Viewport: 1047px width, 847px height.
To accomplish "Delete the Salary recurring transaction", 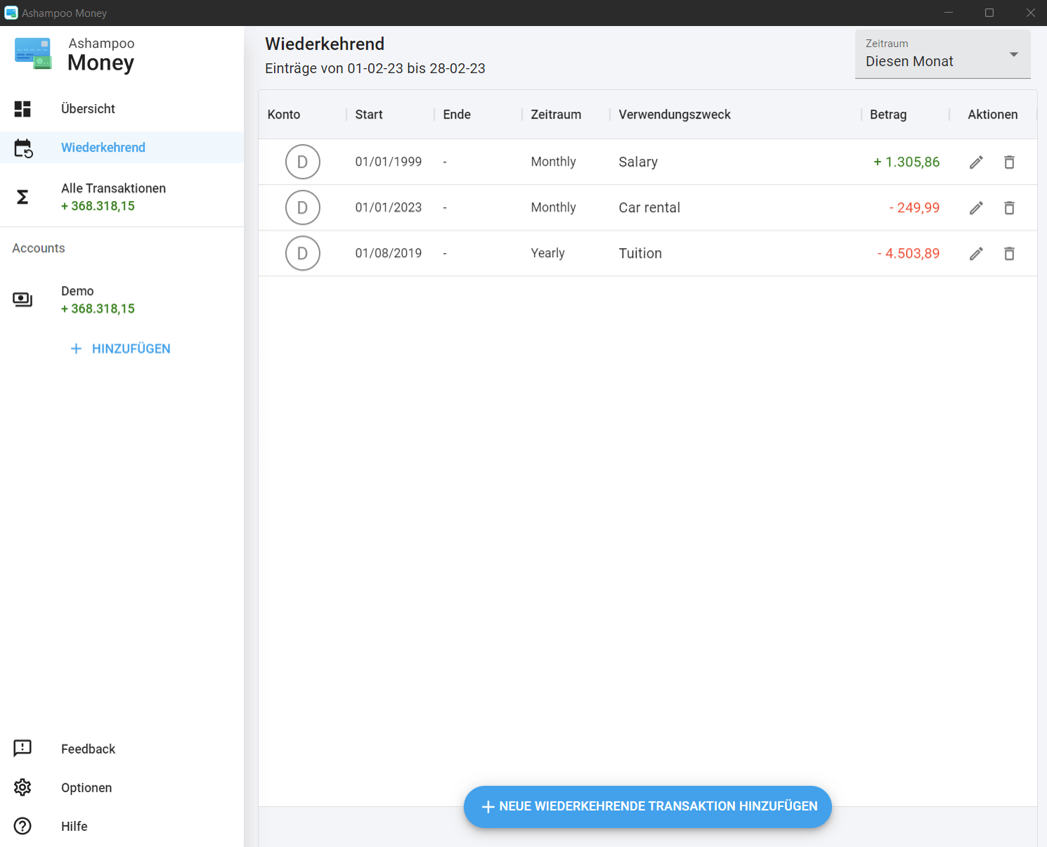I will pyautogui.click(x=1009, y=162).
